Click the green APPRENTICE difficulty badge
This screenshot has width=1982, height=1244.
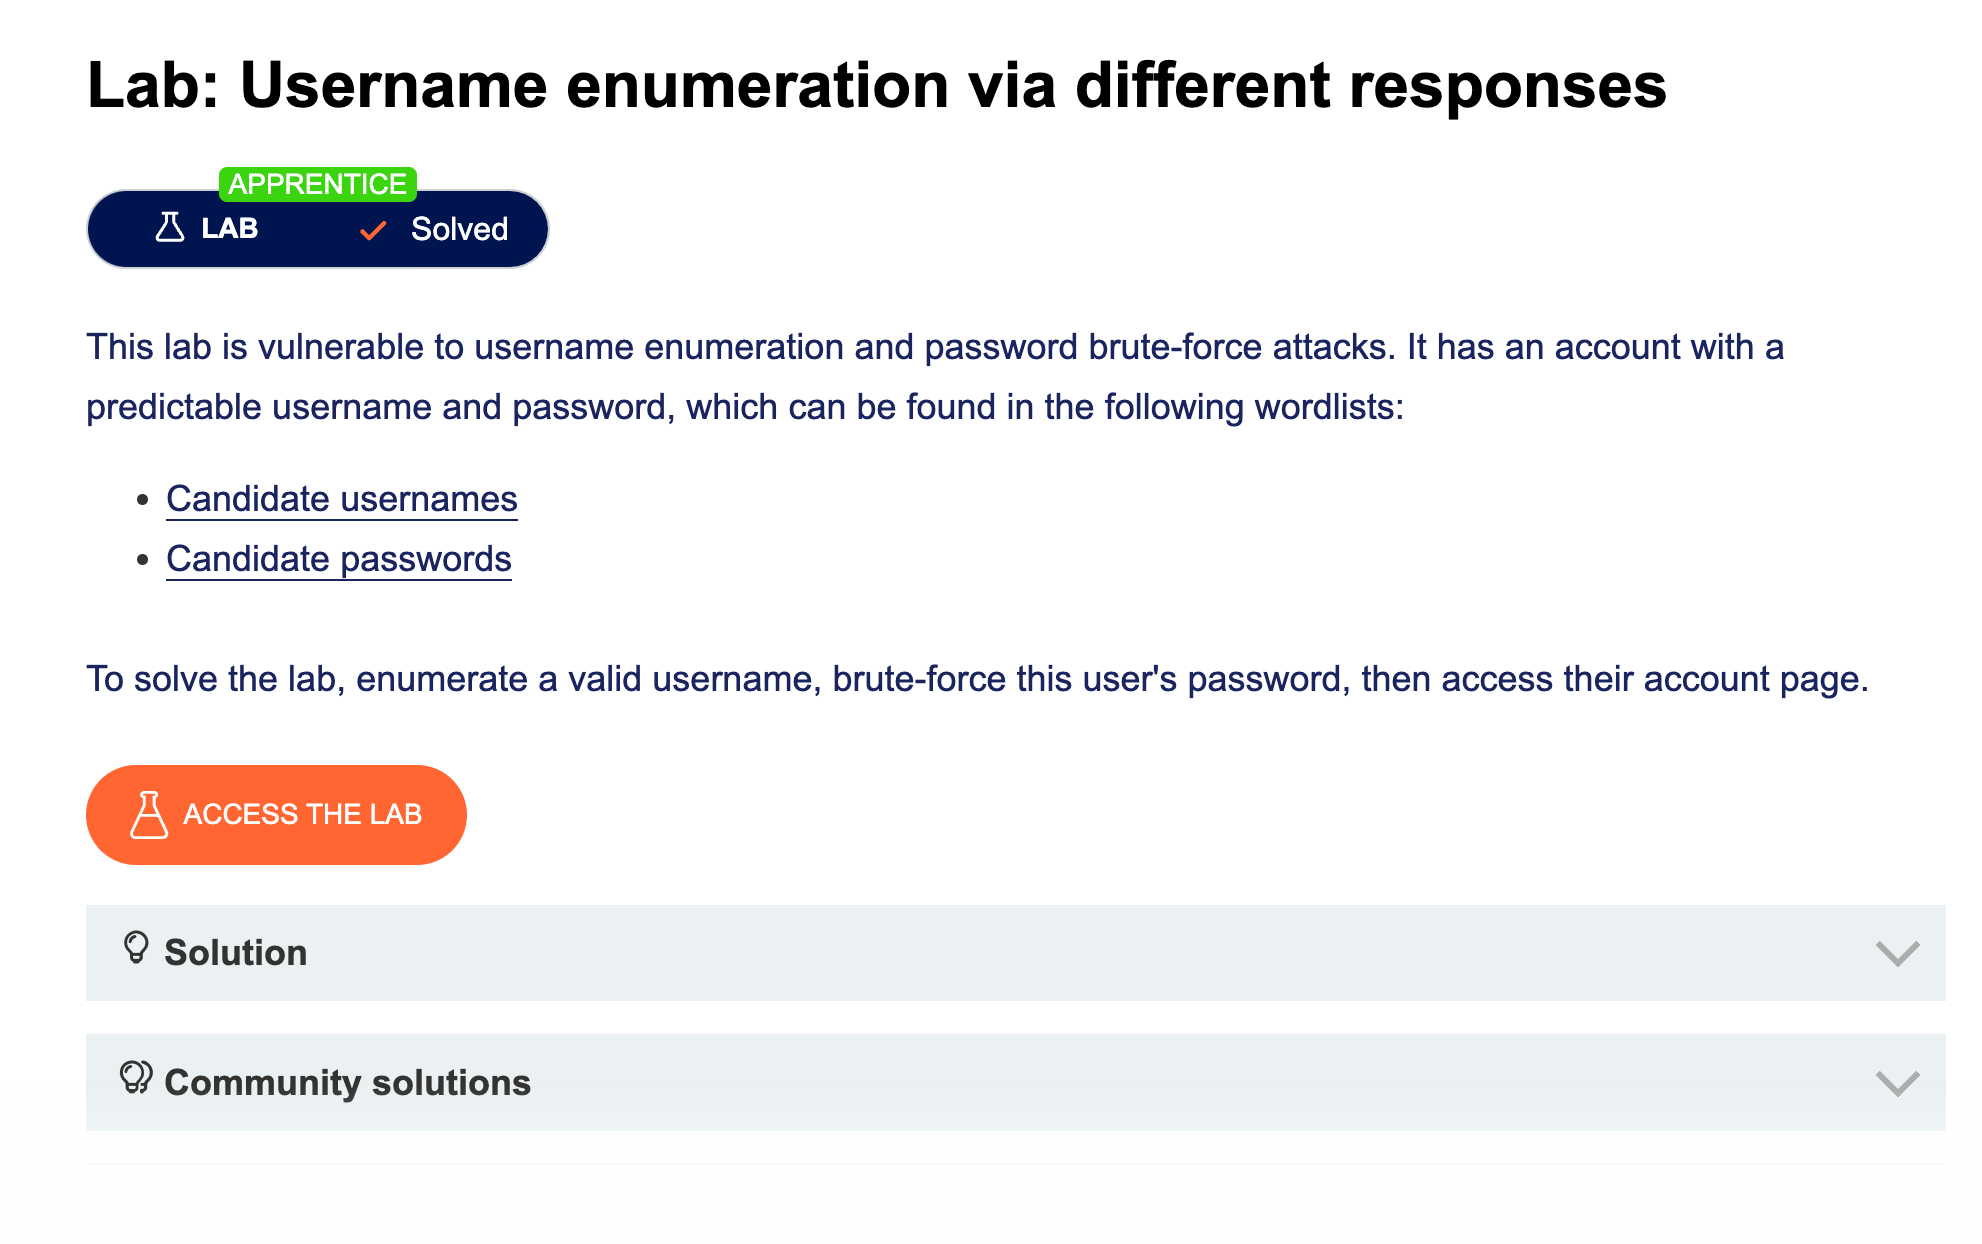click(317, 184)
